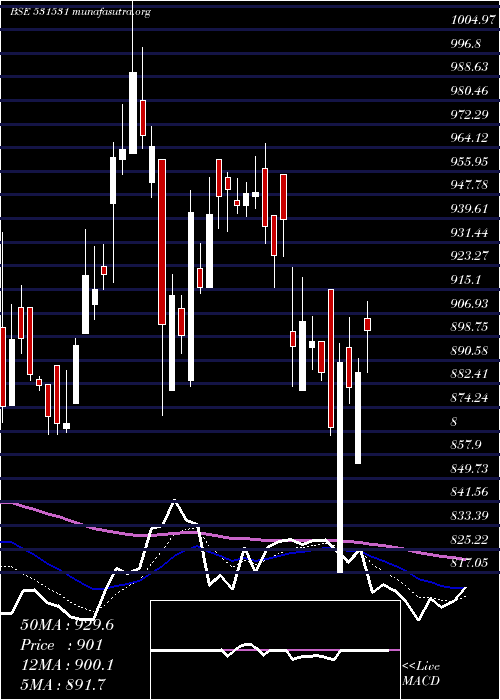Click the 849.73 price axis label
Image resolution: width=500 pixels, height=700 pixels.
[x=470, y=468]
